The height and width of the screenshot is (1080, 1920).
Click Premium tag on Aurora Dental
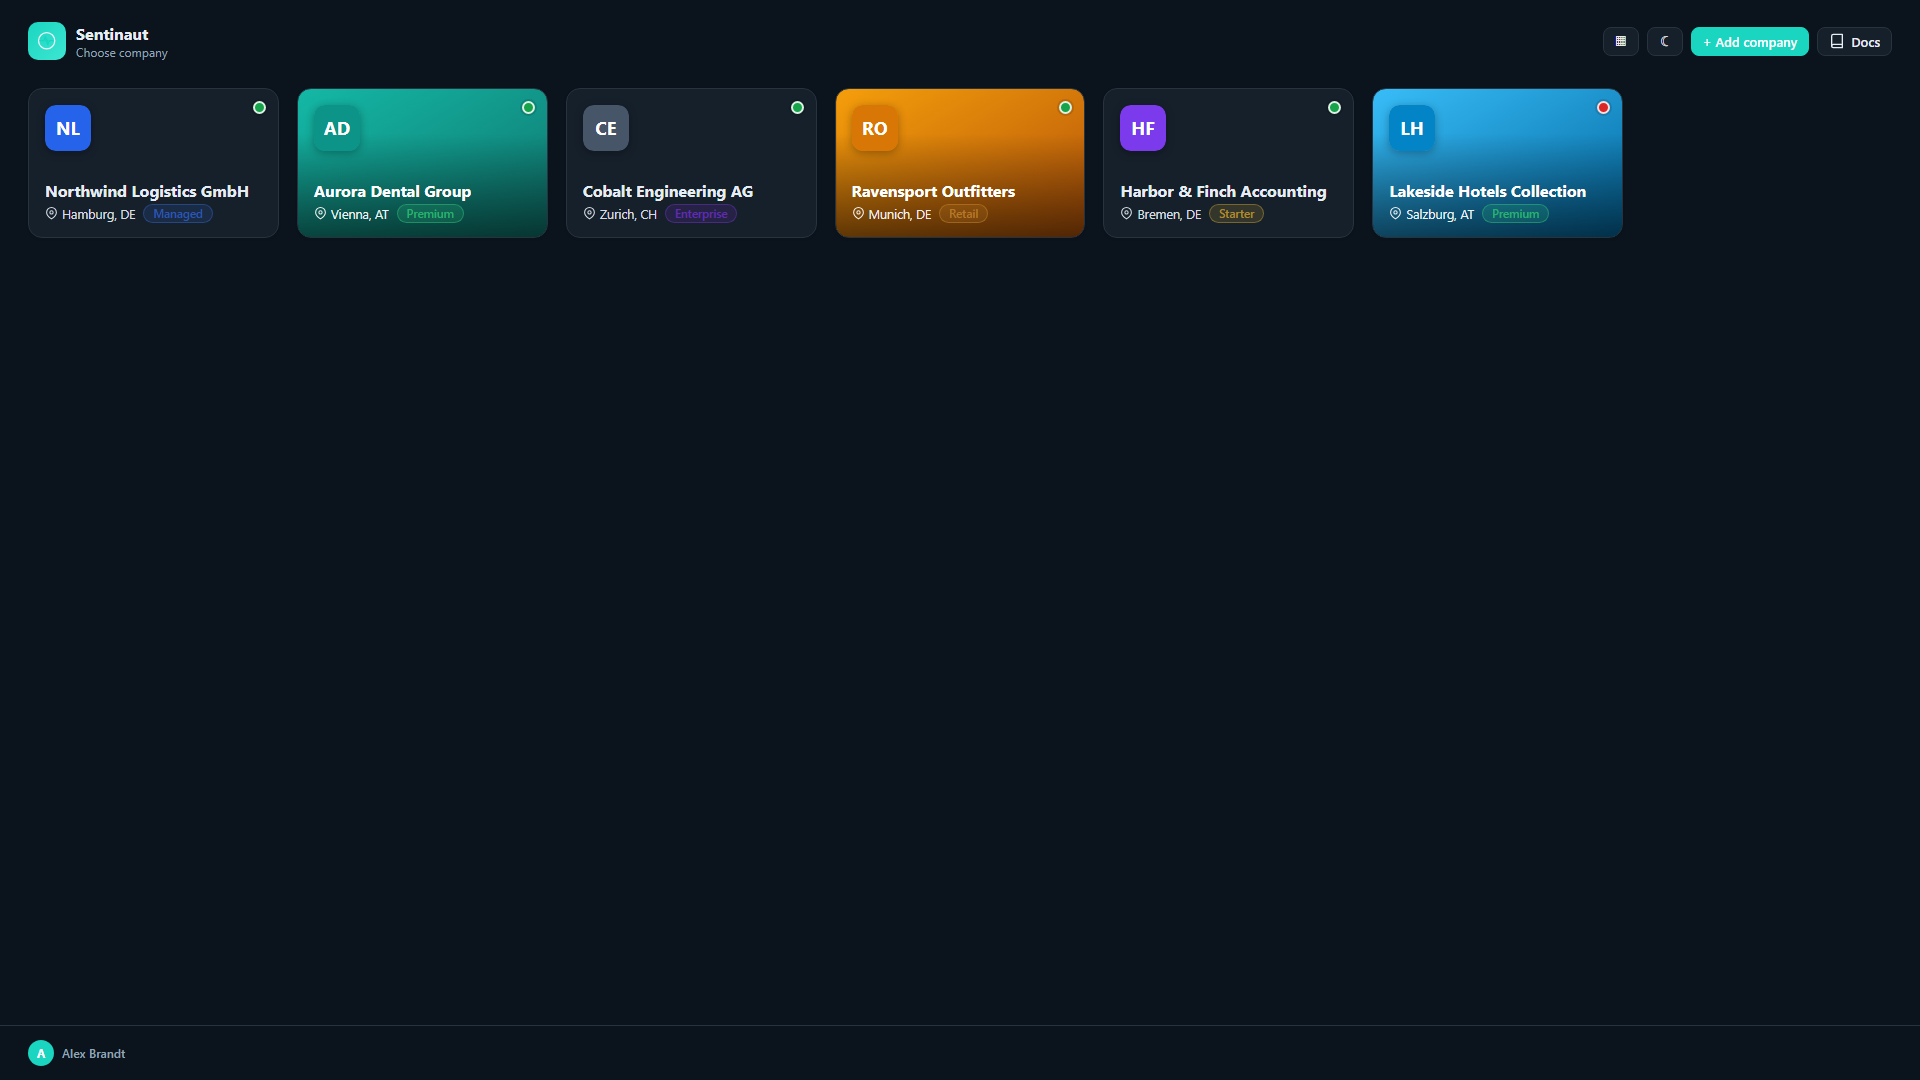coord(430,214)
